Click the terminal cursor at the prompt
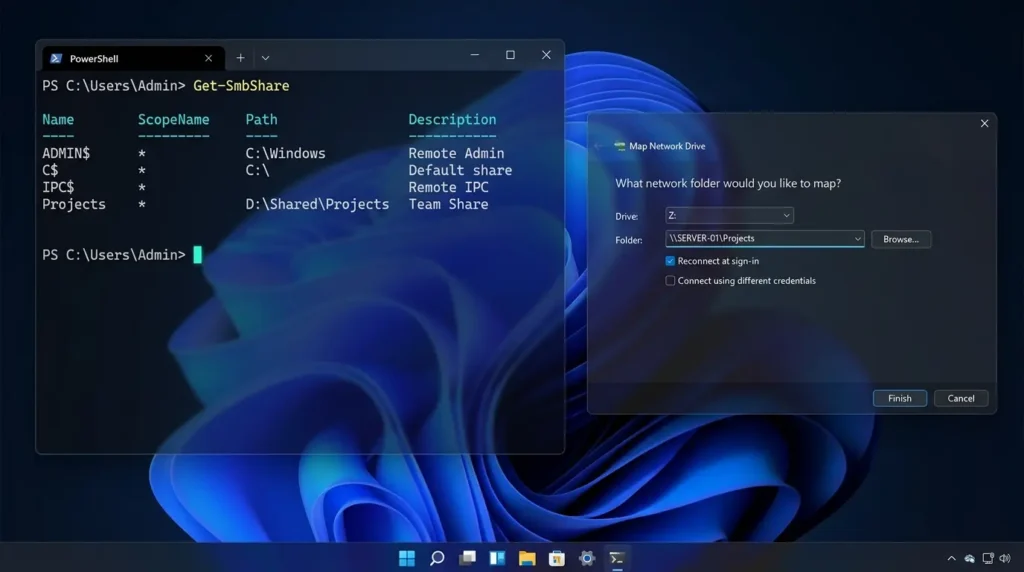 pos(198,255)
